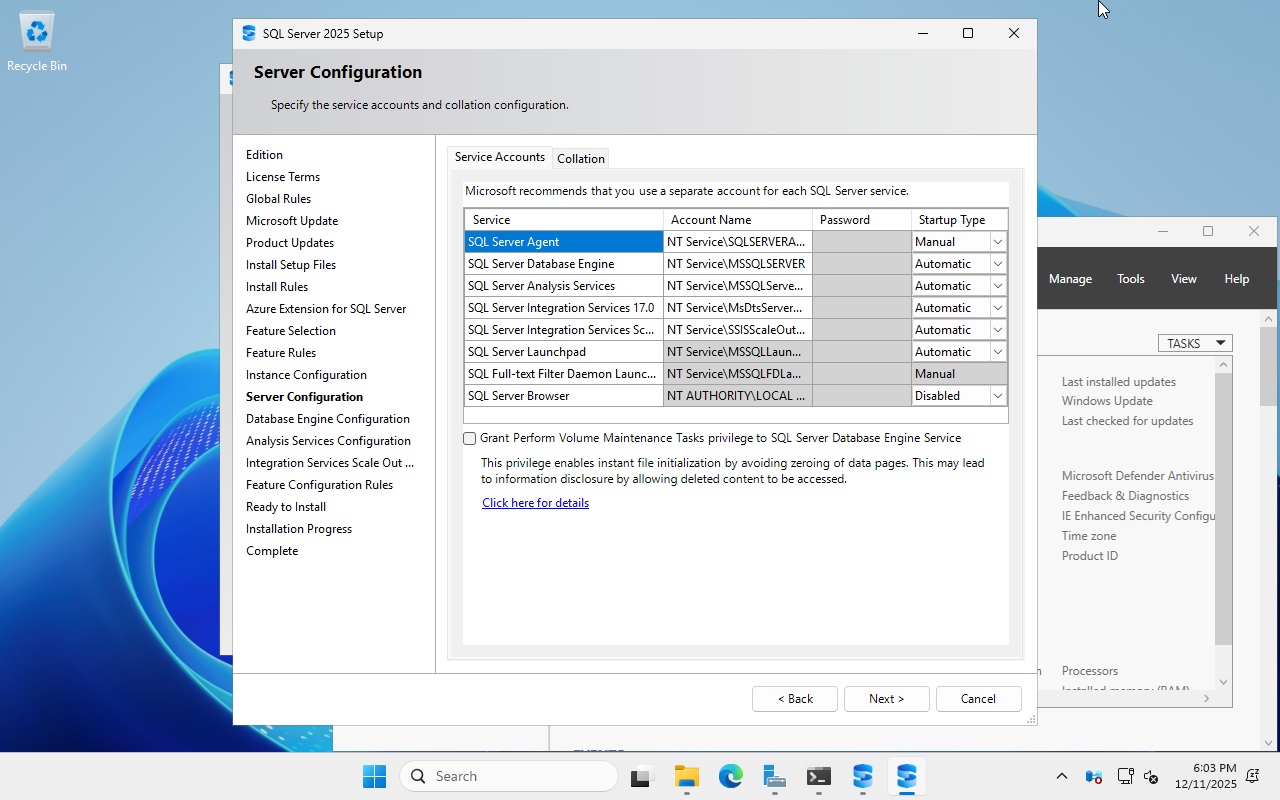The width and height of the screenshot is (1280, 800).
Task: Click the Task View taskbar icon
Action: [x=642, y=776]
